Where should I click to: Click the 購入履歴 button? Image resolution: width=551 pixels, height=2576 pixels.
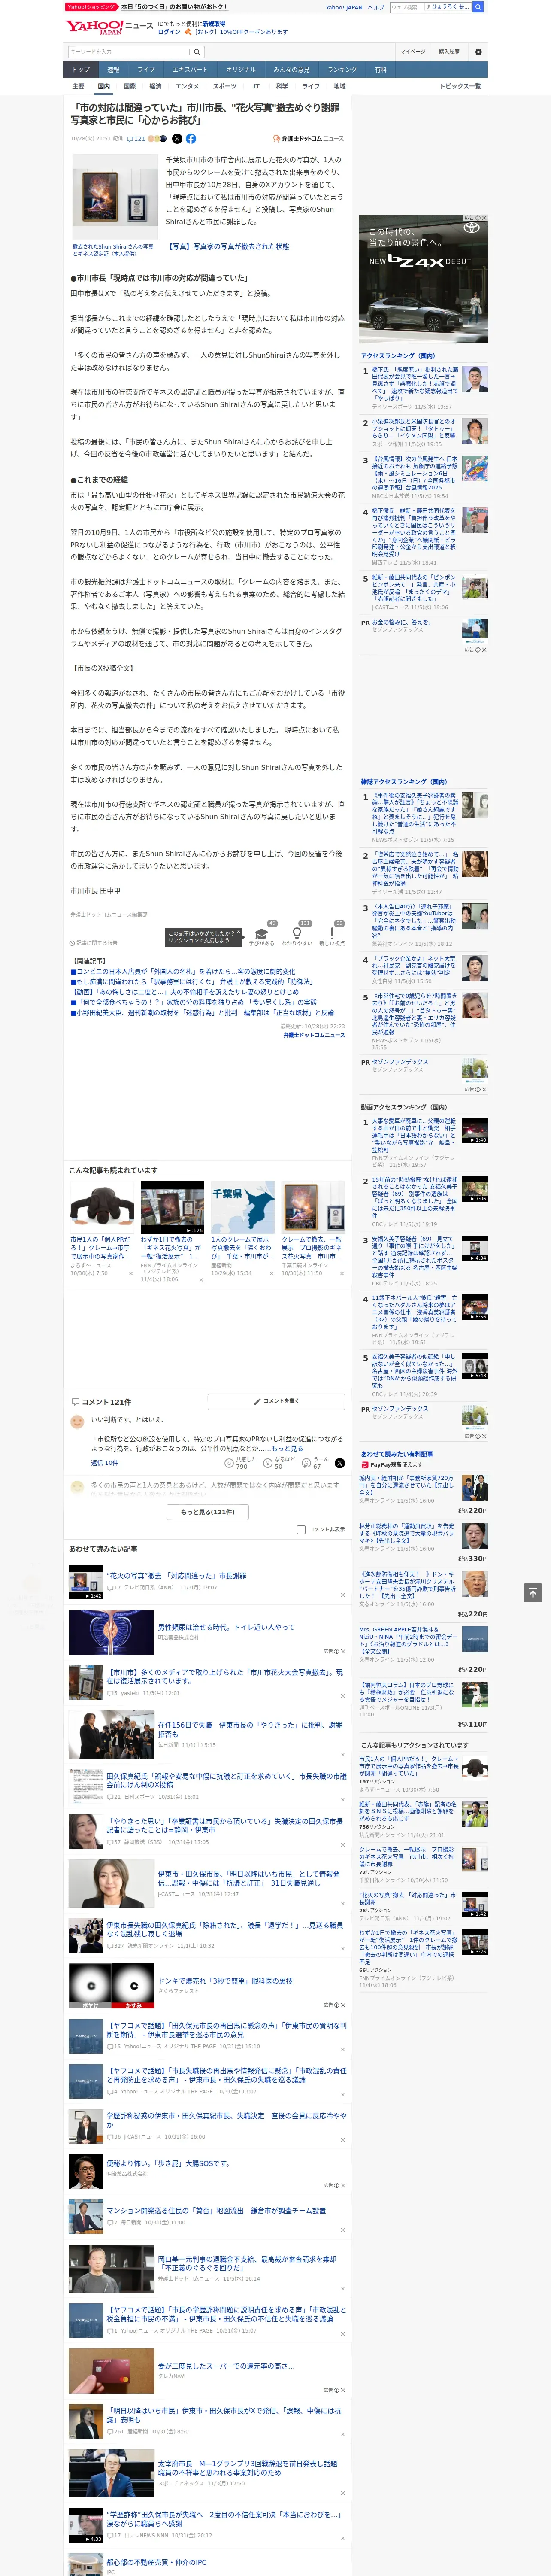click(449, 51)
